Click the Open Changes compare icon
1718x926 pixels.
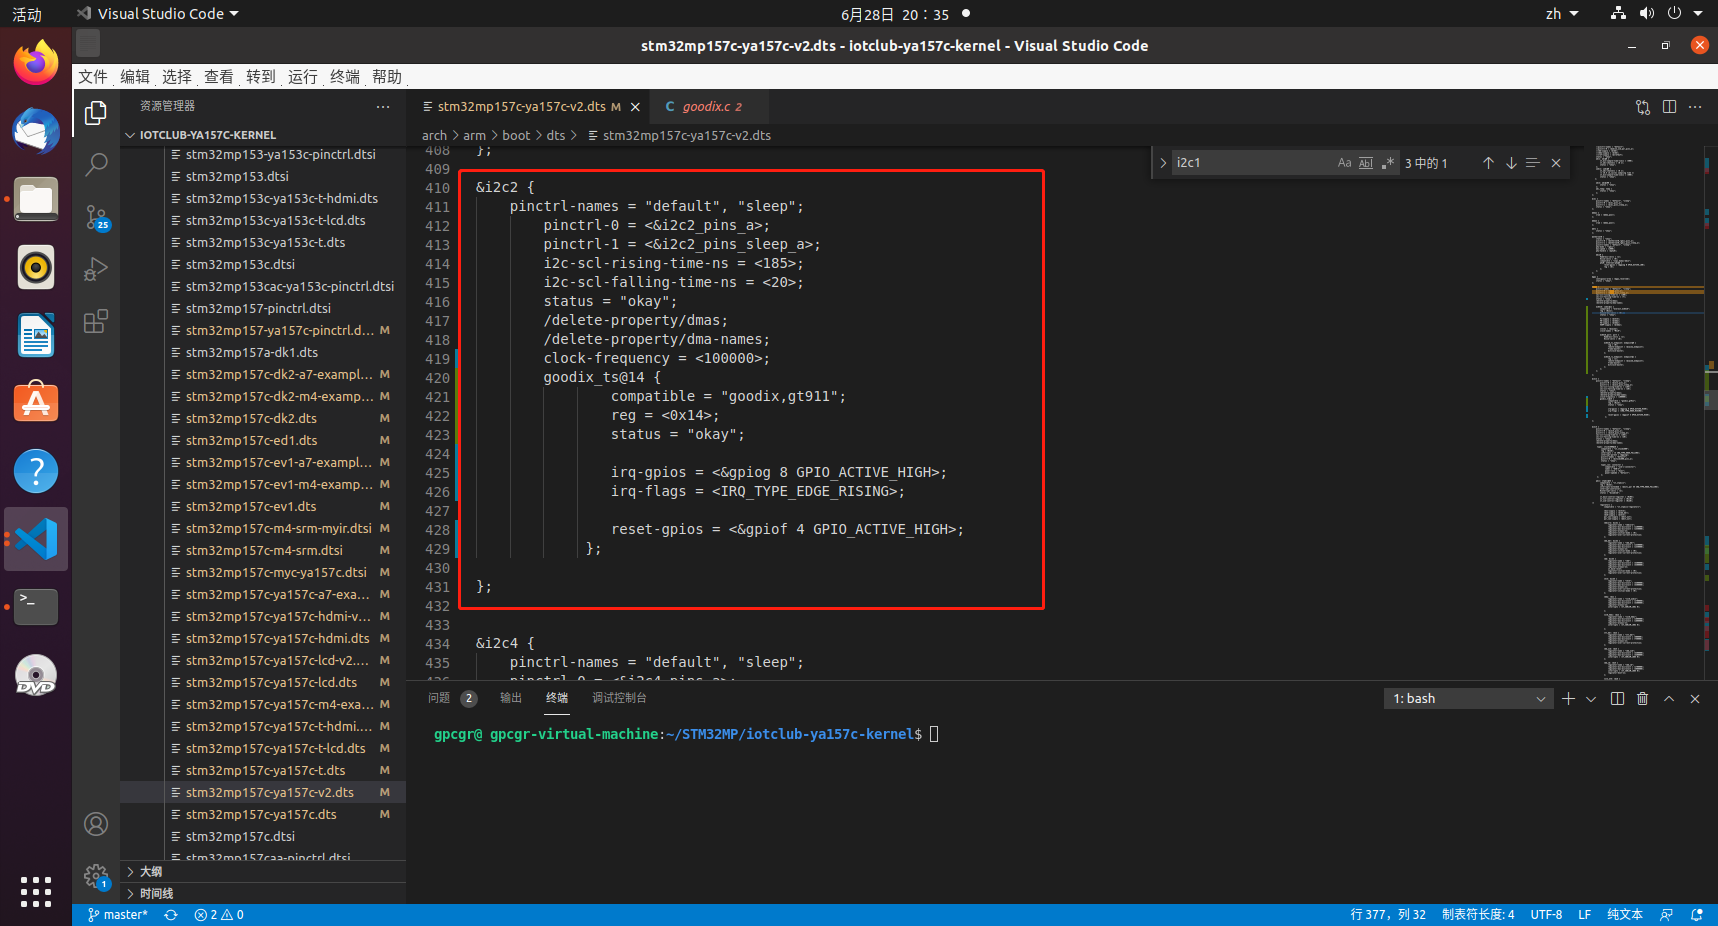pos(1643,107)
